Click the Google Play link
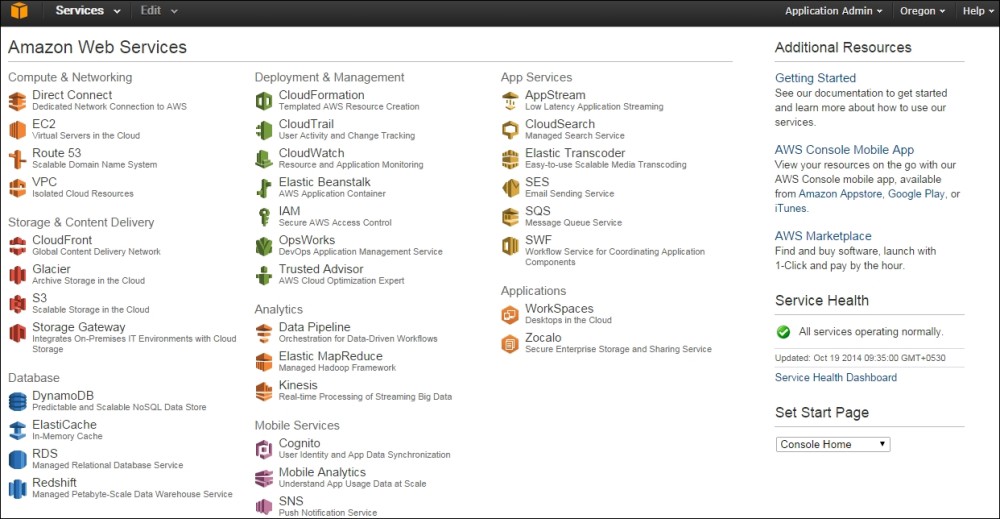 click(916, 194)
